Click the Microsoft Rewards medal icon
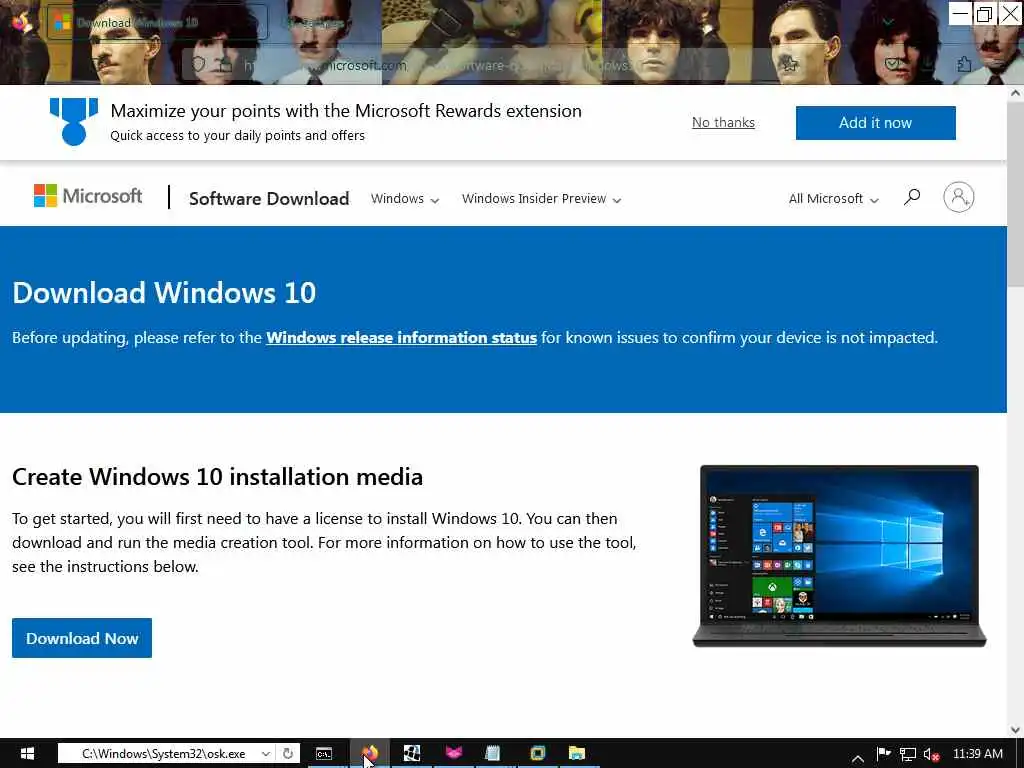The image size is (1024, 768). pos(74,121)
